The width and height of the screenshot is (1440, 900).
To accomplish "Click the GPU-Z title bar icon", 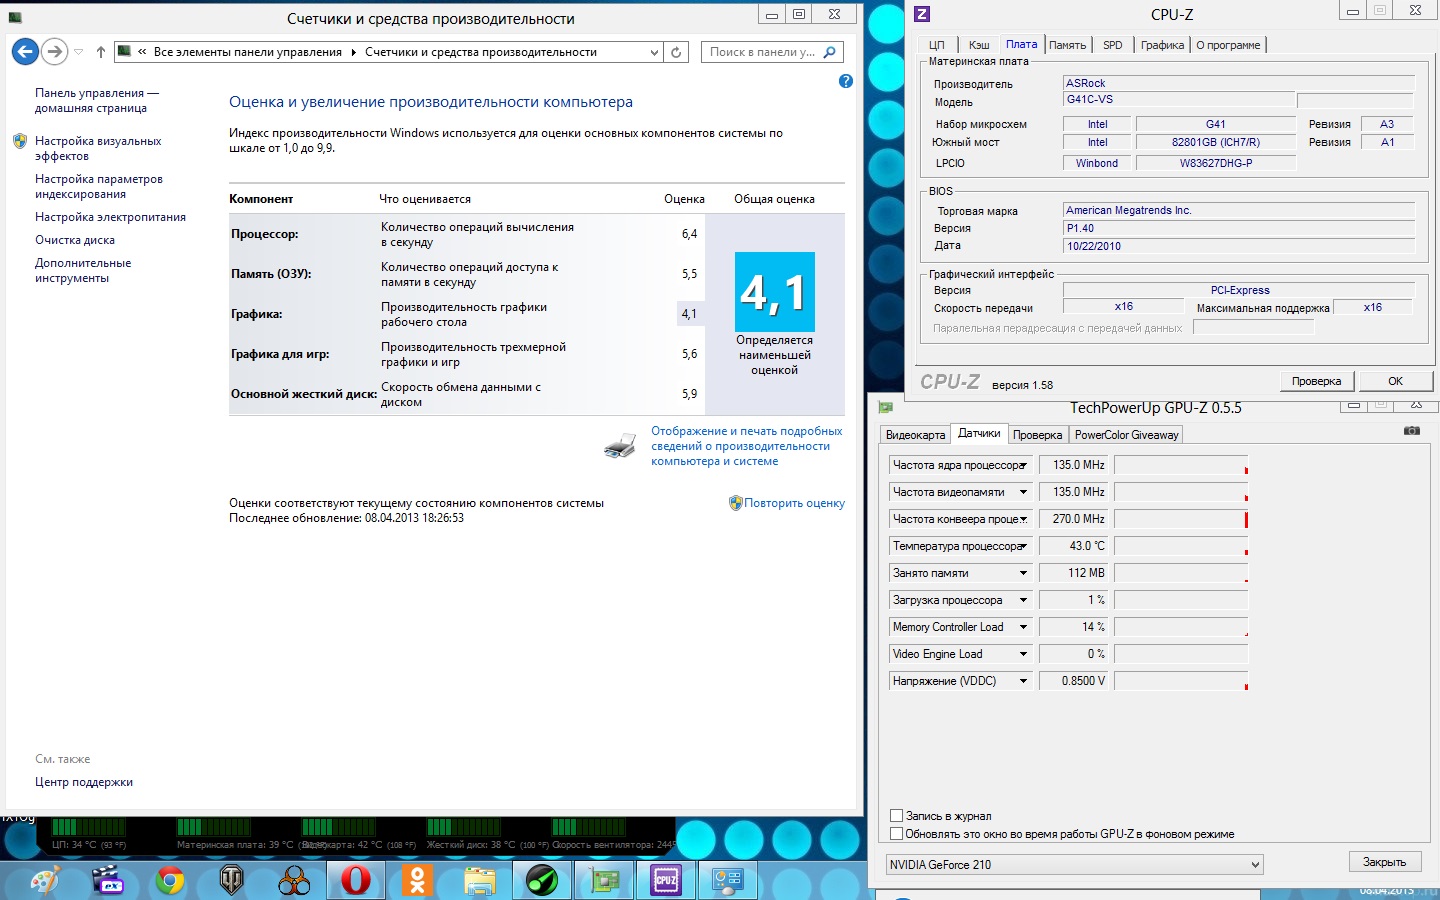I will point(885,407).
